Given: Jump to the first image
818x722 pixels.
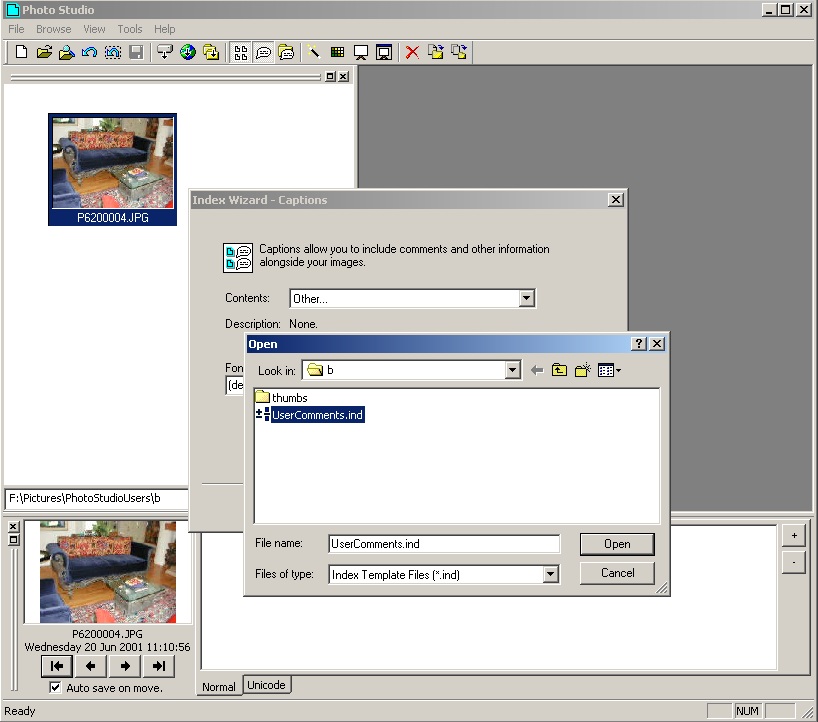Looking at the screenshot, I should (57, 666).
